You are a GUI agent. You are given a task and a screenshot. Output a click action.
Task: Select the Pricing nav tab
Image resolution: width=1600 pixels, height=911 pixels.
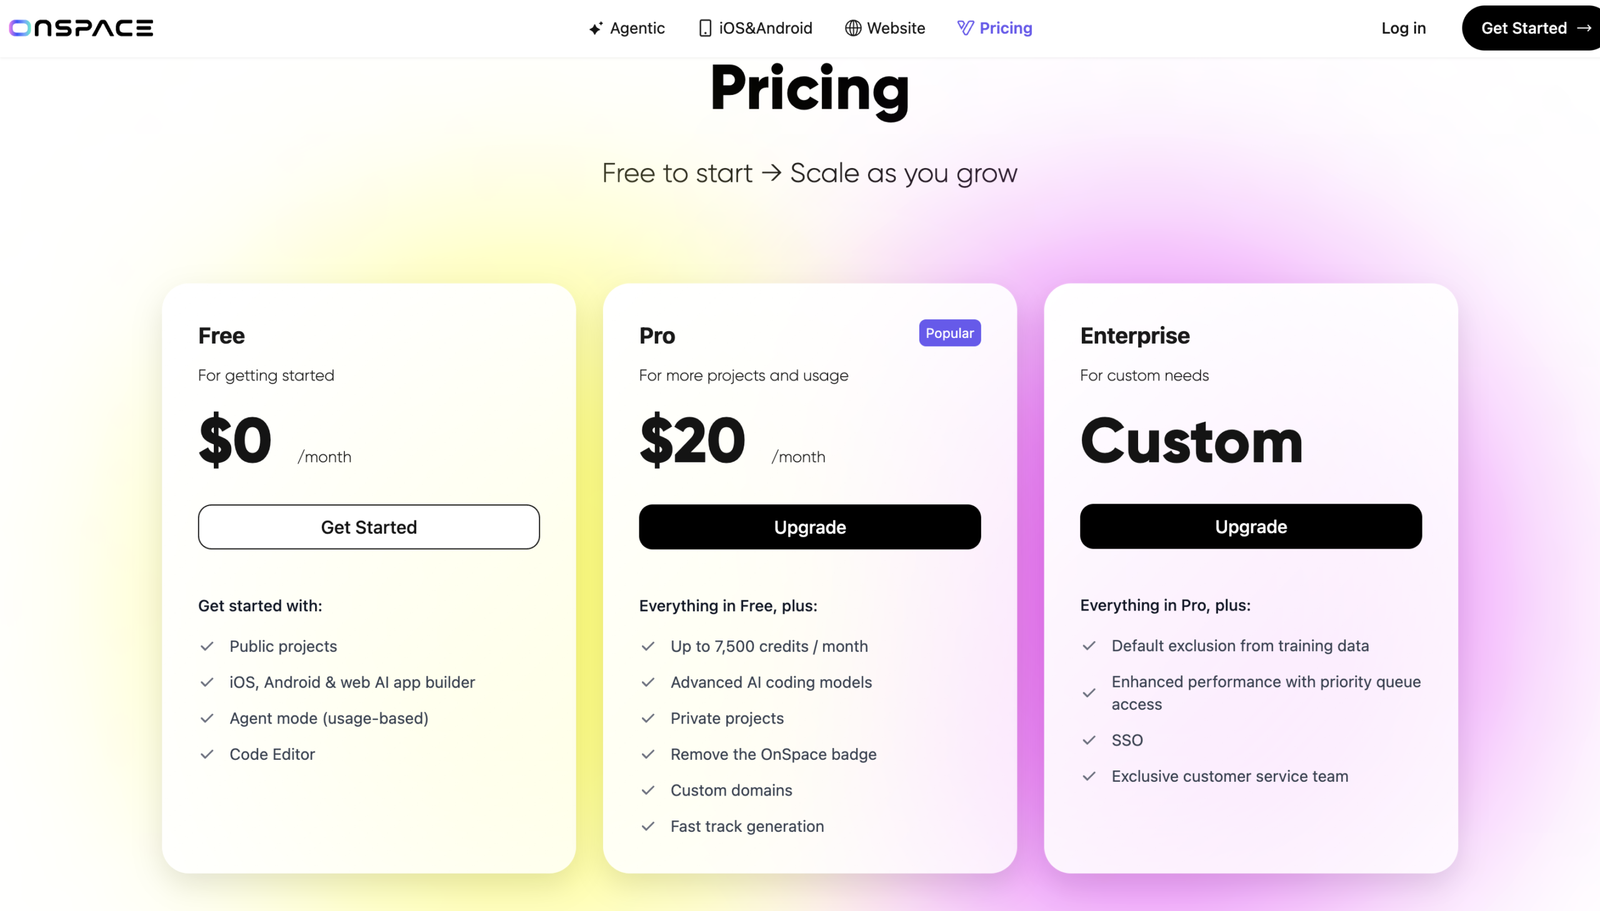click(995, 28)
